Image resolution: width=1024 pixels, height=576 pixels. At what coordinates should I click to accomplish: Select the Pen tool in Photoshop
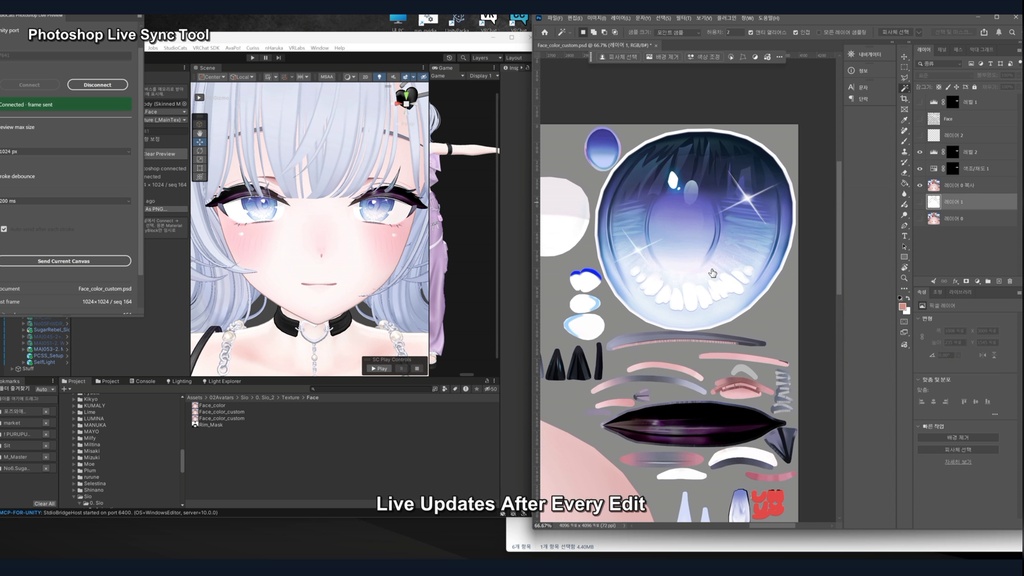[904, 225]
